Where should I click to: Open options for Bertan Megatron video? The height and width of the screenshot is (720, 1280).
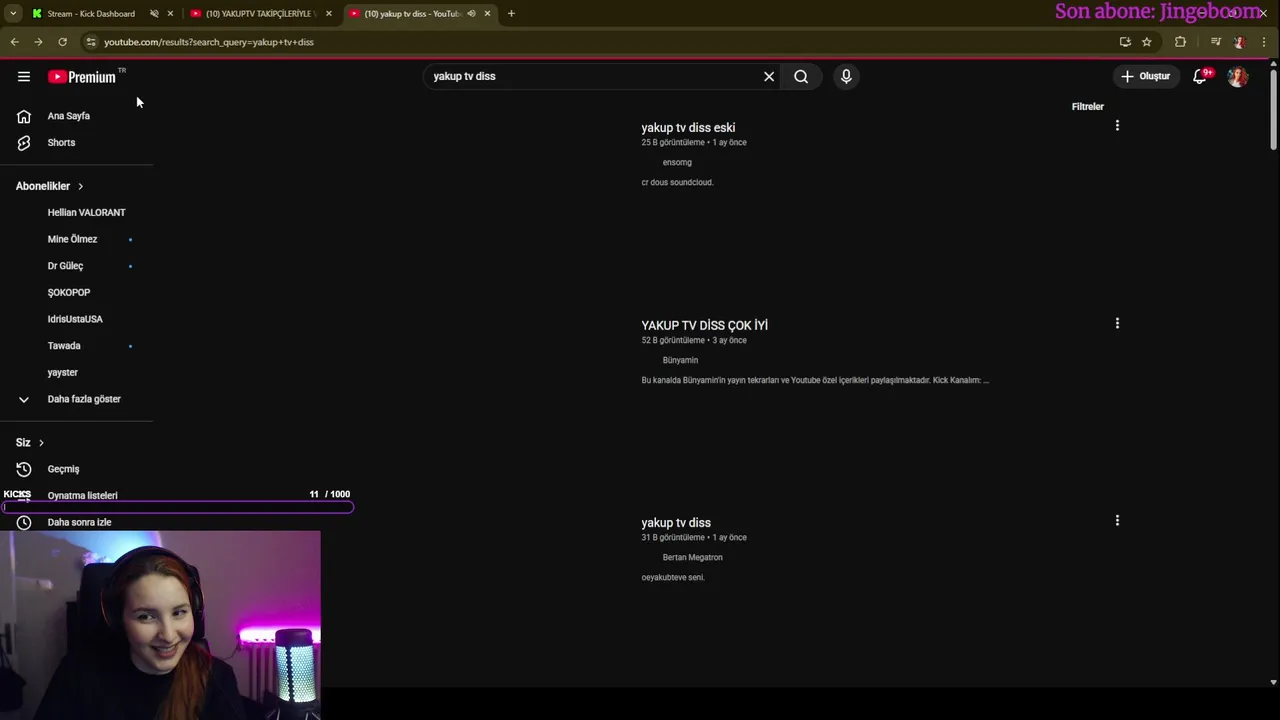pos(1117,520)
